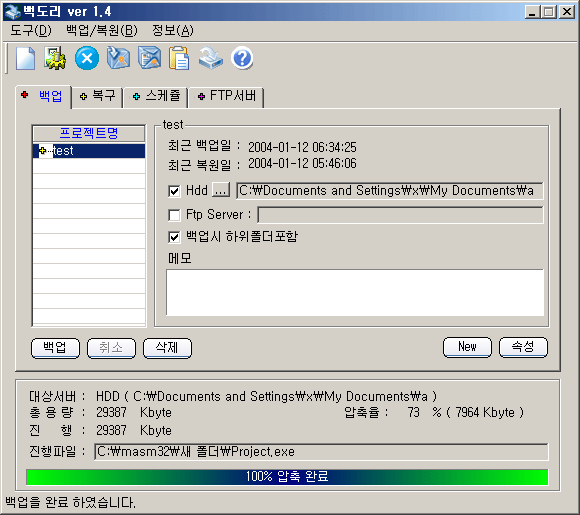Switch to the 스케쥴 tab
The width and height of the screenshot is (580, 515).
(156, 96)
